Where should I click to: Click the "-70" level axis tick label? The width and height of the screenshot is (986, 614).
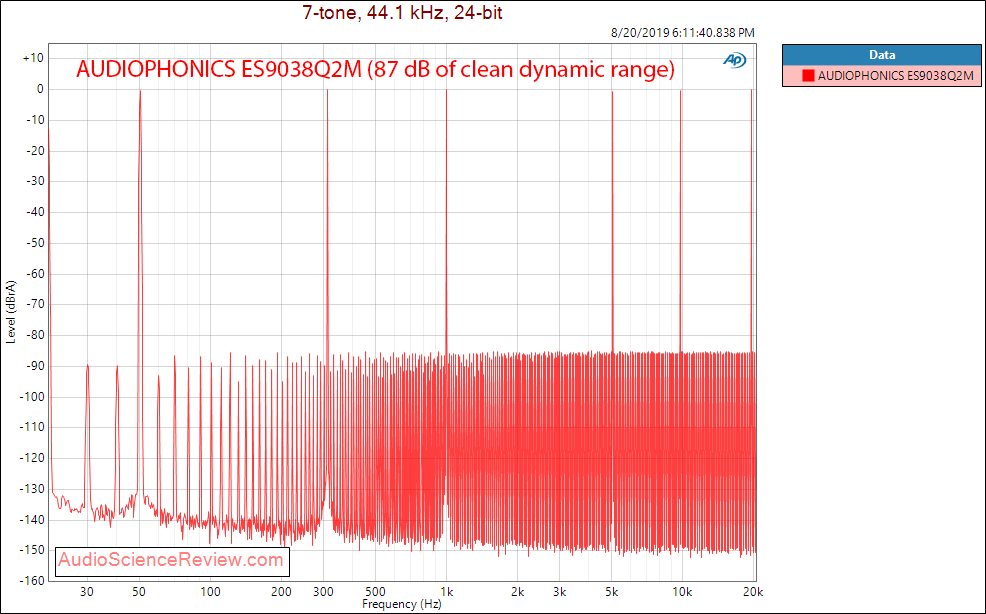(35, 304)
